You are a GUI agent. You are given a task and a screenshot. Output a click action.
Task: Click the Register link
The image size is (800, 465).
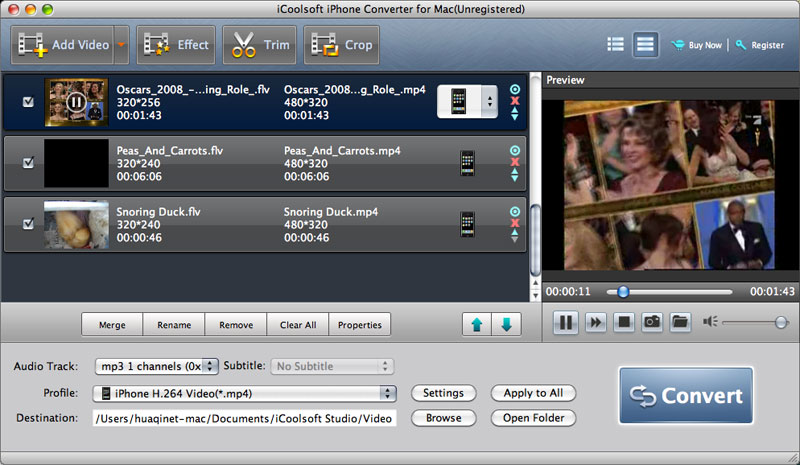click(761, 45)
